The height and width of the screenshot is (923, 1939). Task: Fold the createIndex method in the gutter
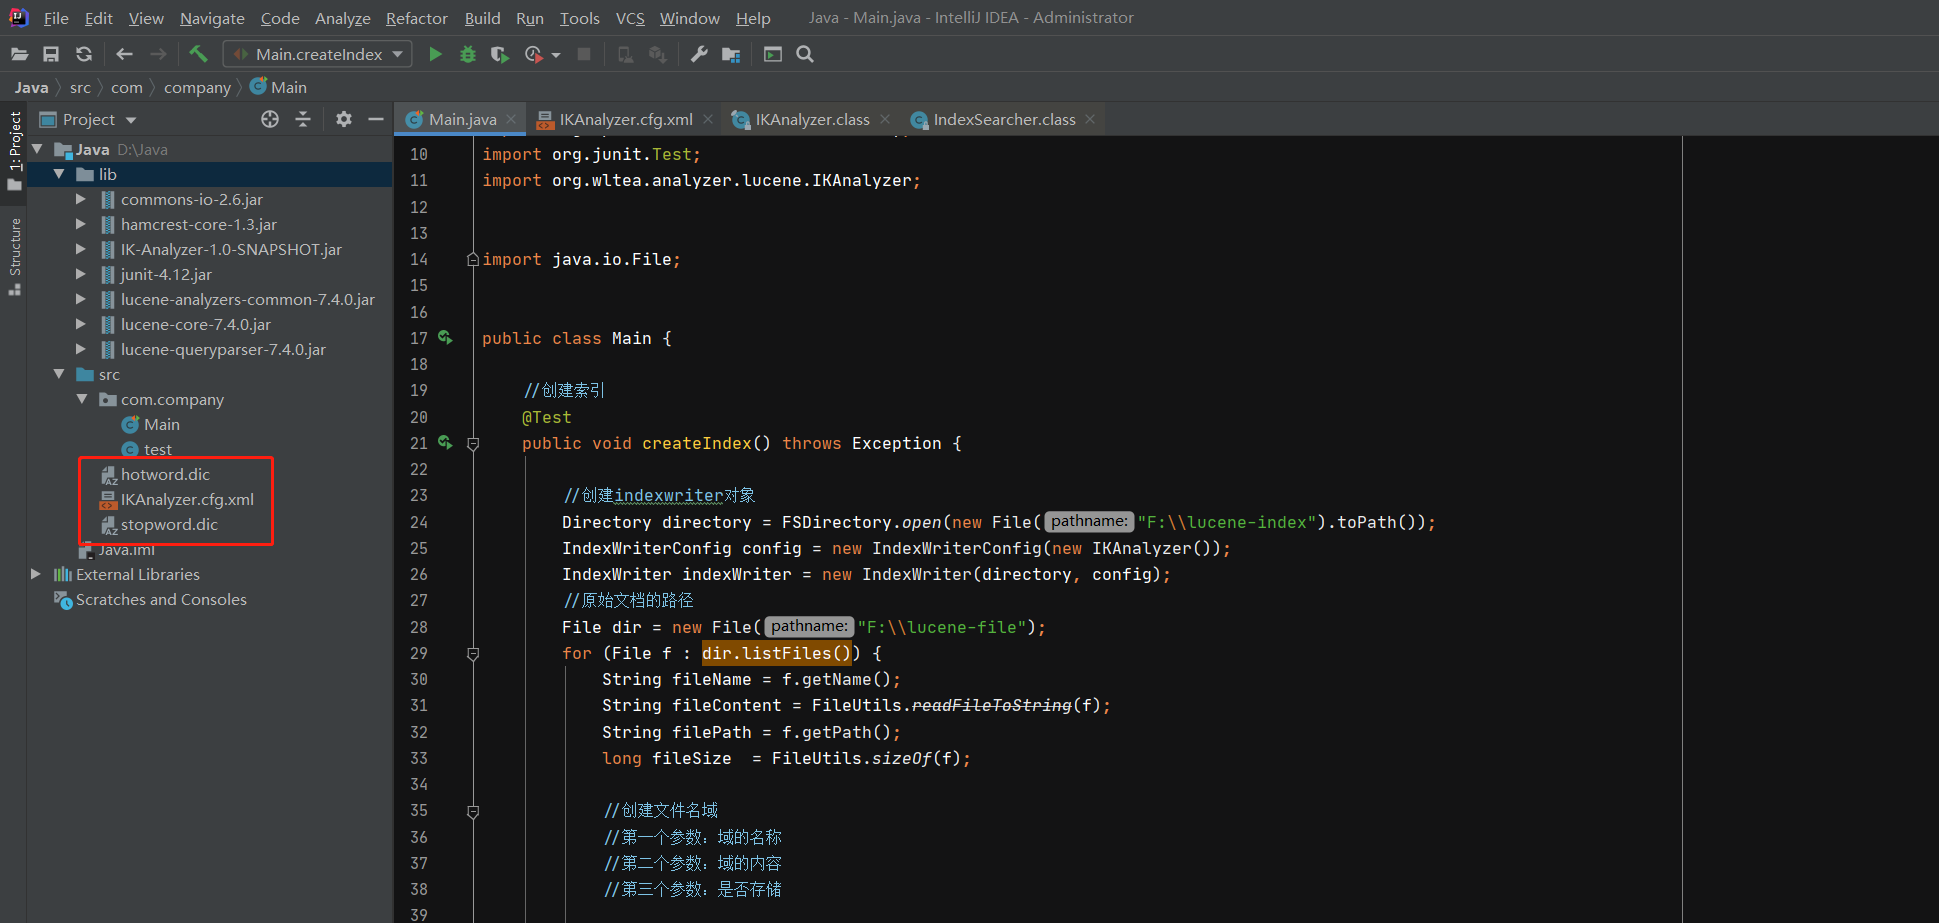pyautogui.click(x=473, y=443)
